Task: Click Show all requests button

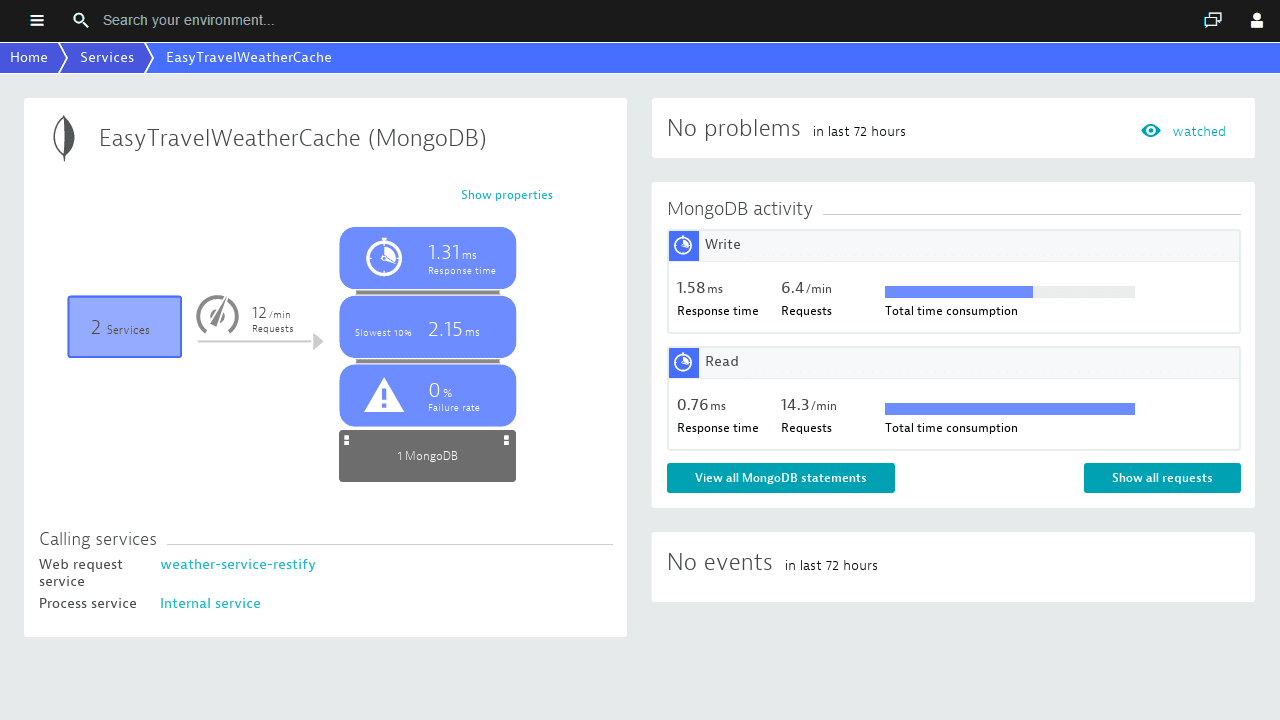Action: (1162, 478)
